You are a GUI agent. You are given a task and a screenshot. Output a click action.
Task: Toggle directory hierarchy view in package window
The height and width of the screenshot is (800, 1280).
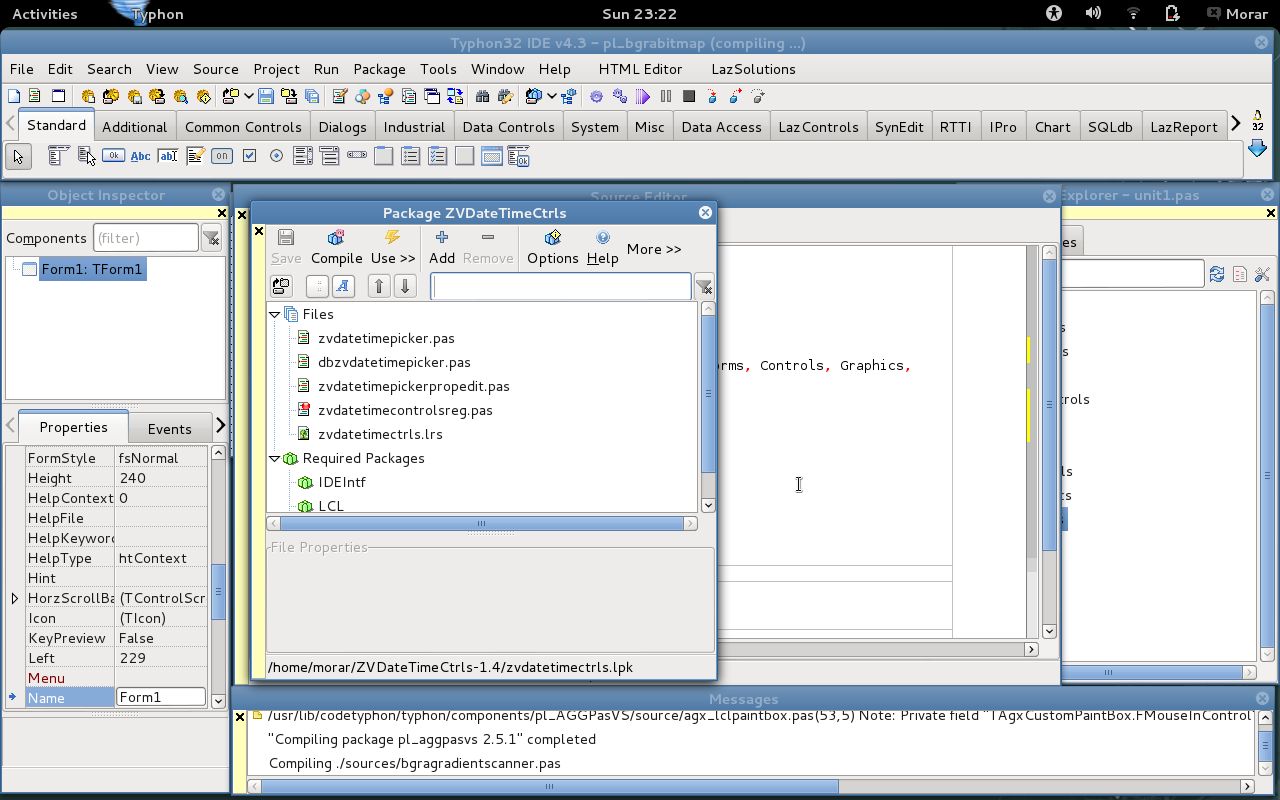(317, 287)
